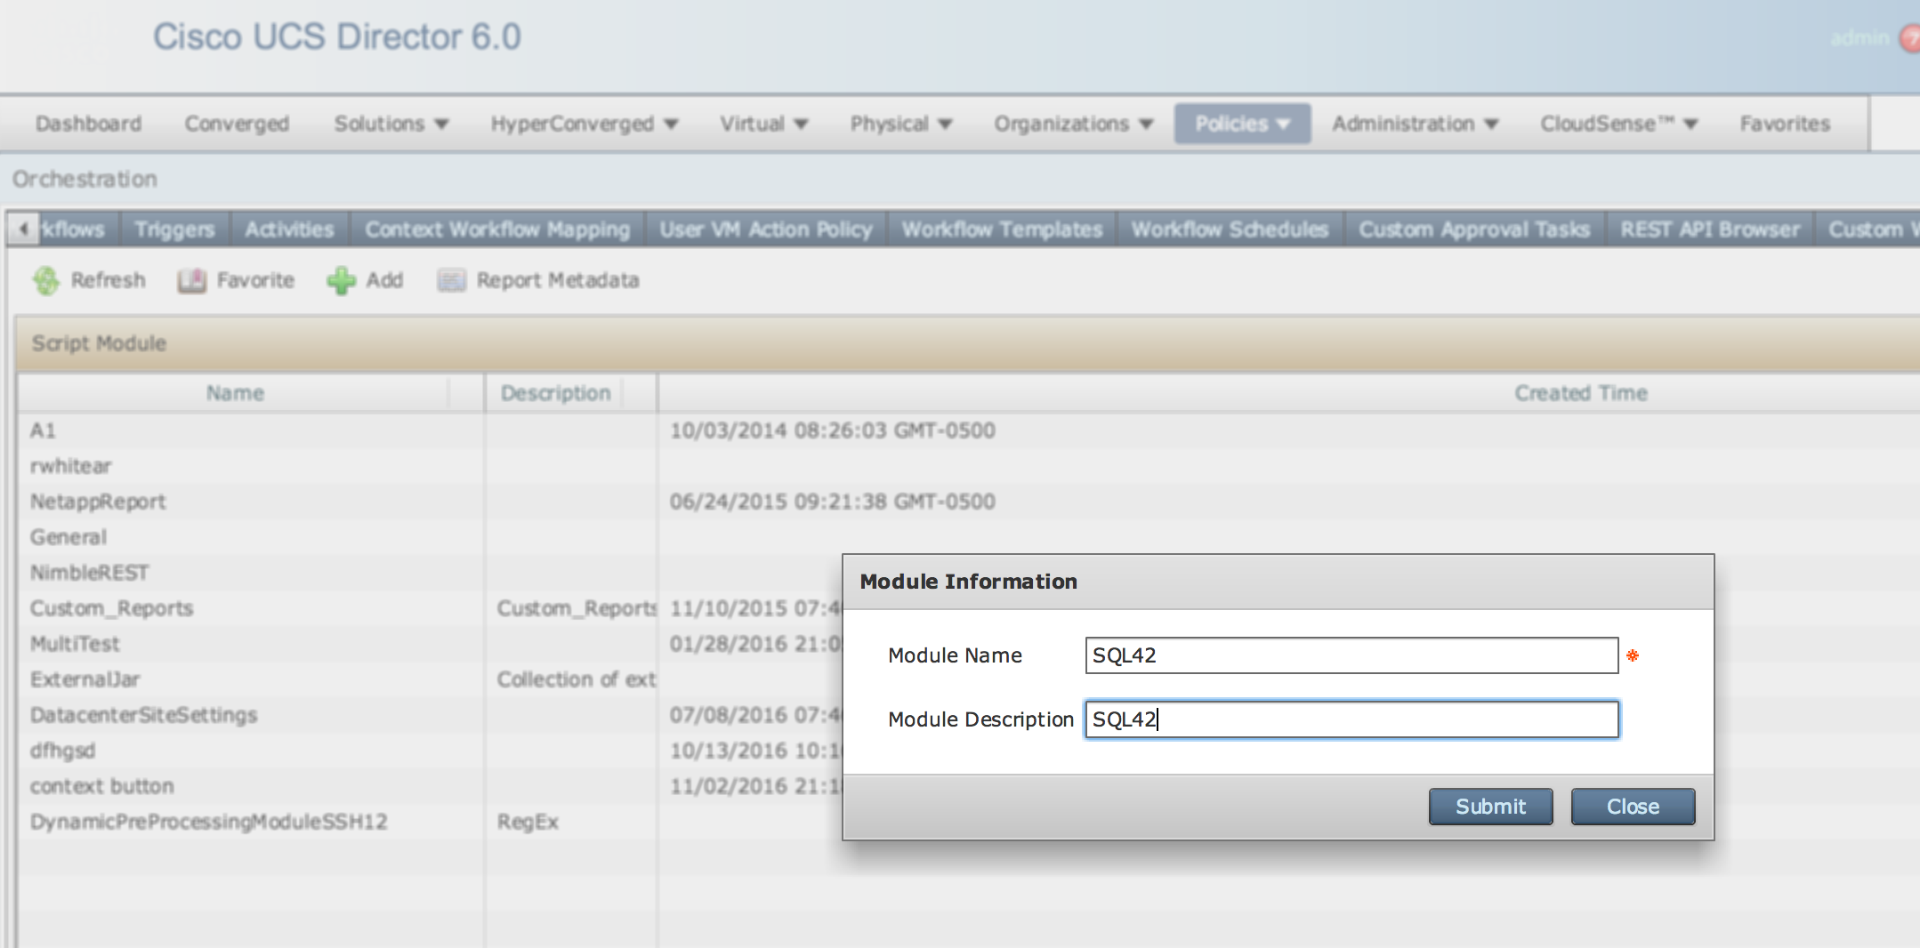This screenshot has height=948, width=1920.
Task: Sort by the Name column header
Action: [x=235, y=394]
